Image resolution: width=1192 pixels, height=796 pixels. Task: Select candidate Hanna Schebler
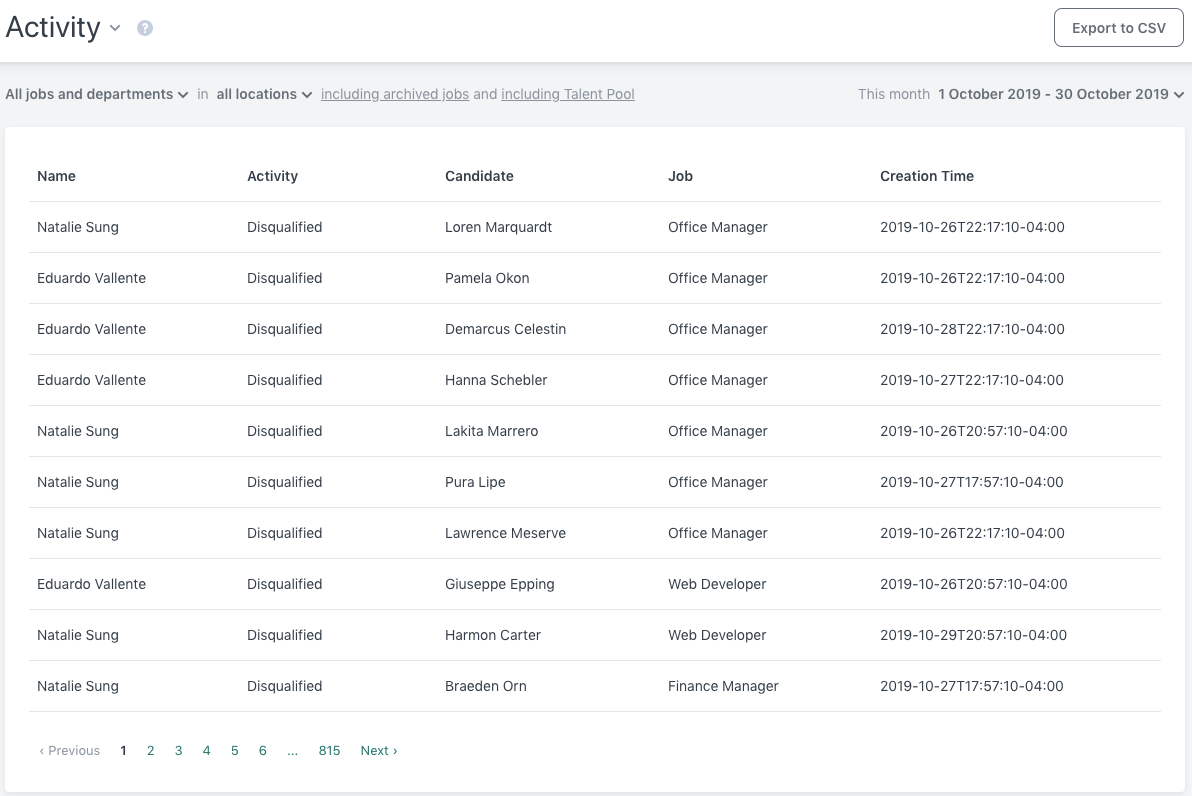[496, 380]
